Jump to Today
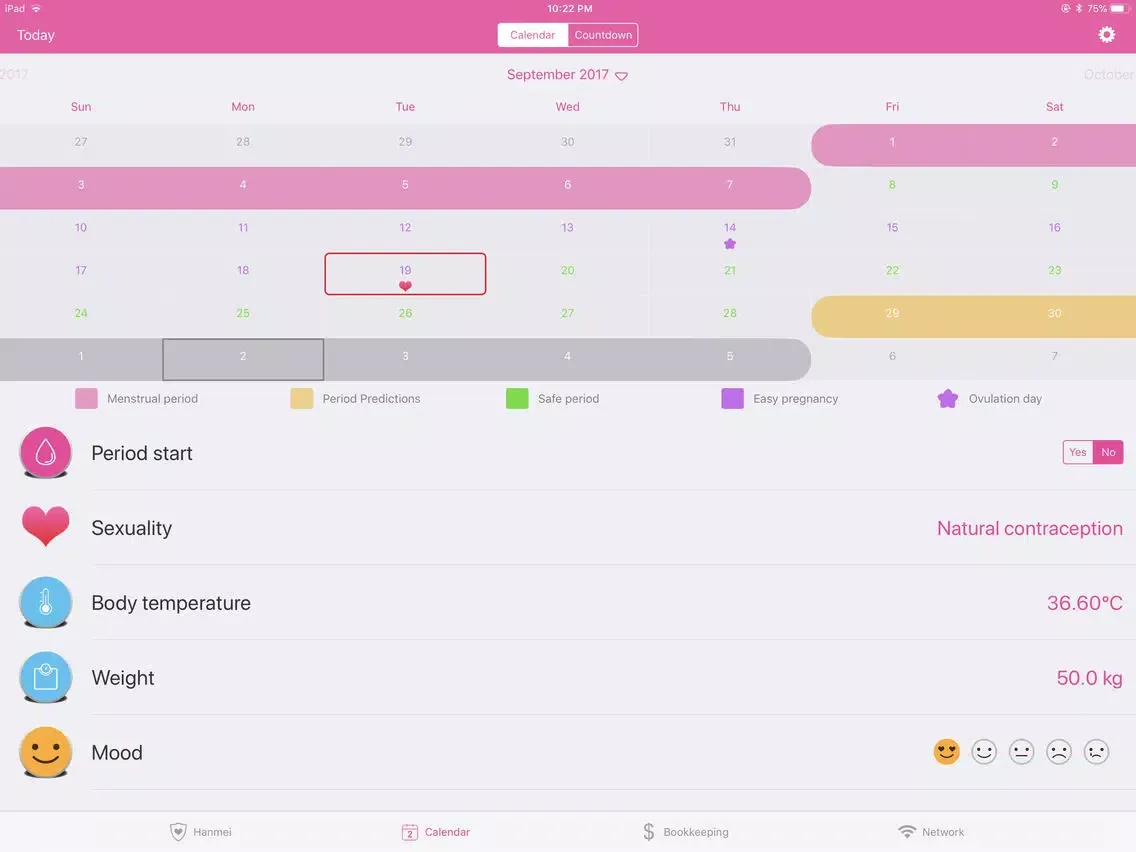Screen dimensions: 1136x852 pyautogui.click(x=36, y=35)
